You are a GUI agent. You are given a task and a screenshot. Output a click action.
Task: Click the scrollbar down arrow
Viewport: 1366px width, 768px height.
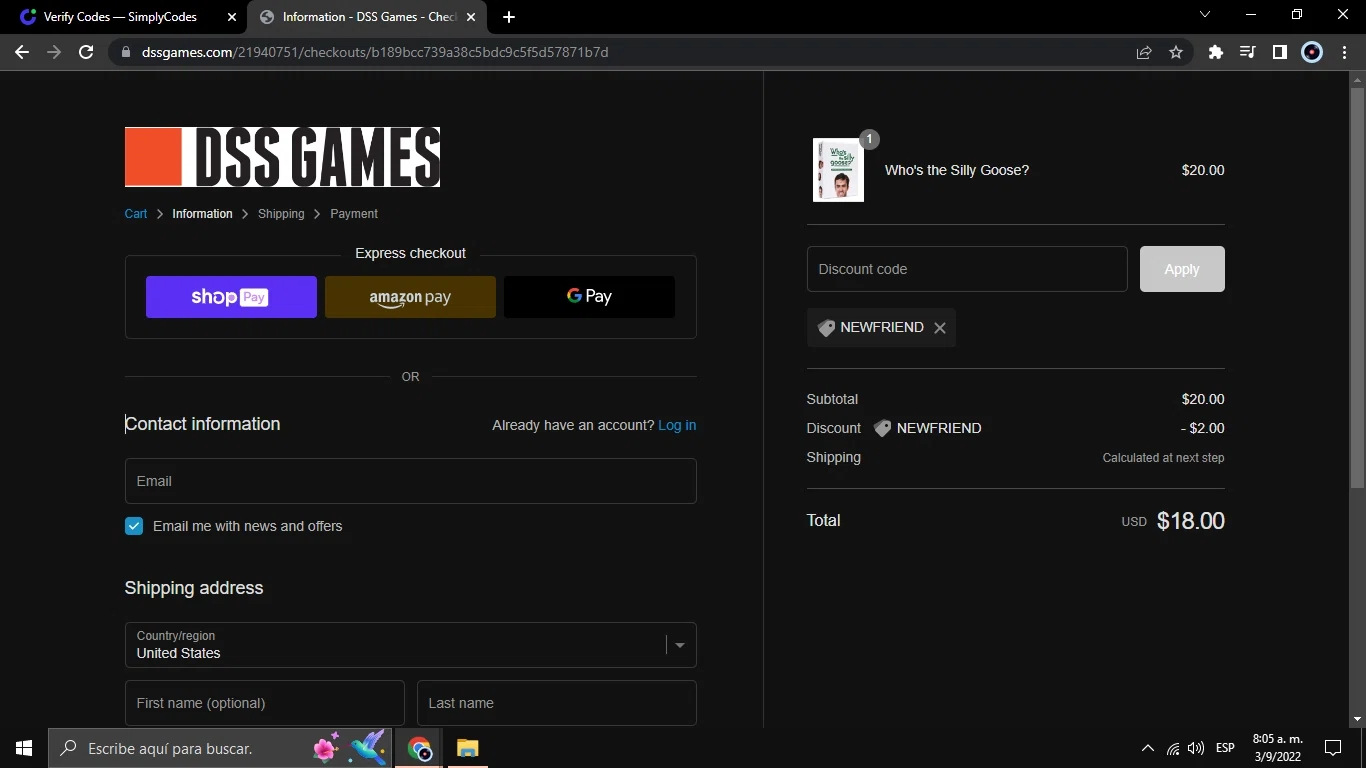tap(1357, 719)
